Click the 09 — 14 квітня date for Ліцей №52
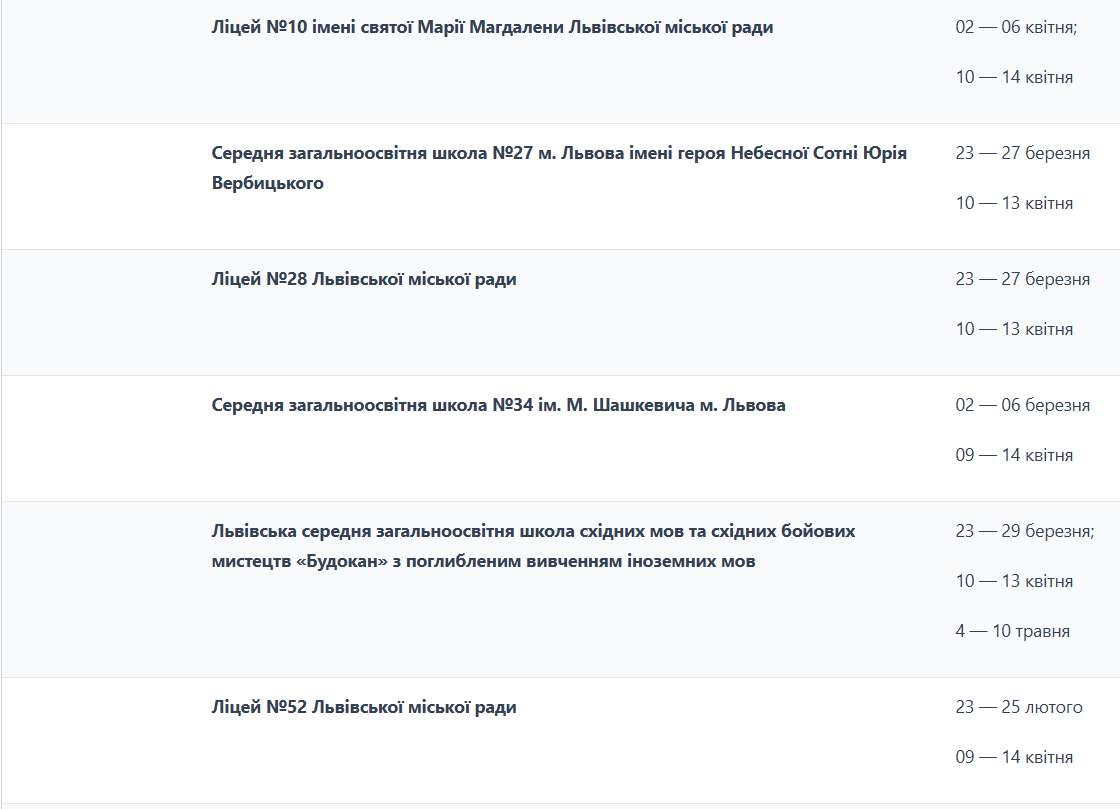This screenshot has width=1120, height=809. (1014, 758)
